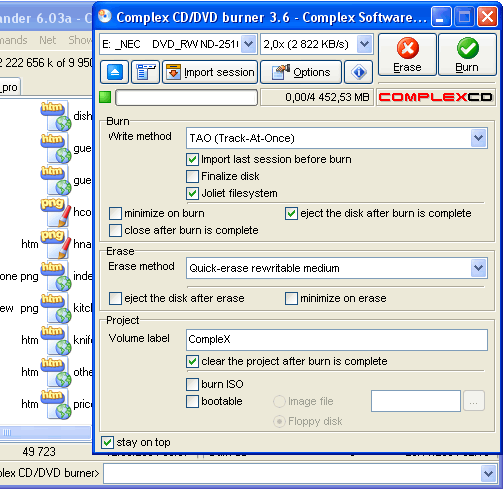The height and width of the screenshot is (490, 504).
Task: Toggle stay on top checkbox
Action: [x=107, y=443]
